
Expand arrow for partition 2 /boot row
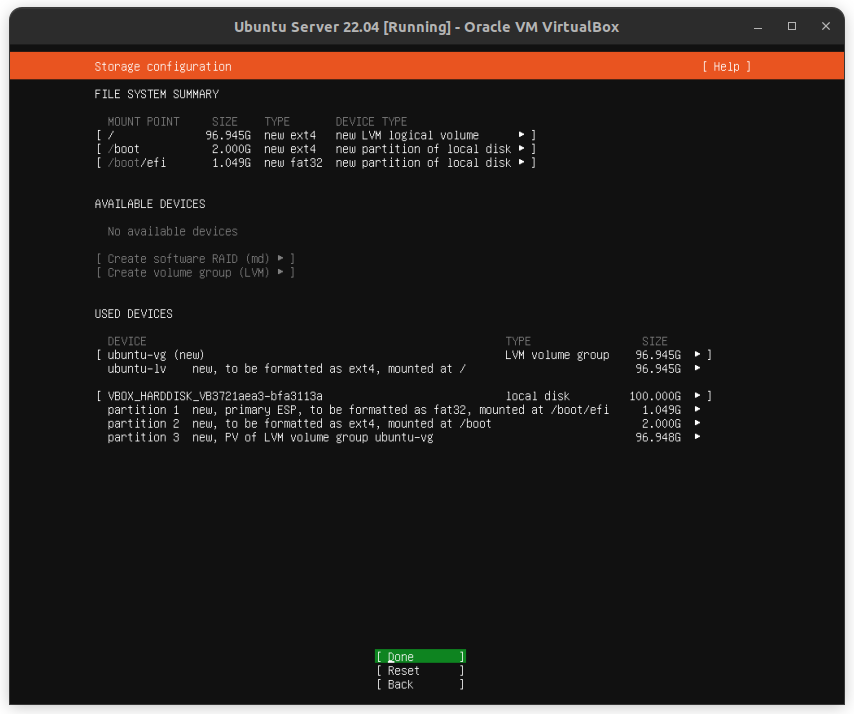pos(697,423)
